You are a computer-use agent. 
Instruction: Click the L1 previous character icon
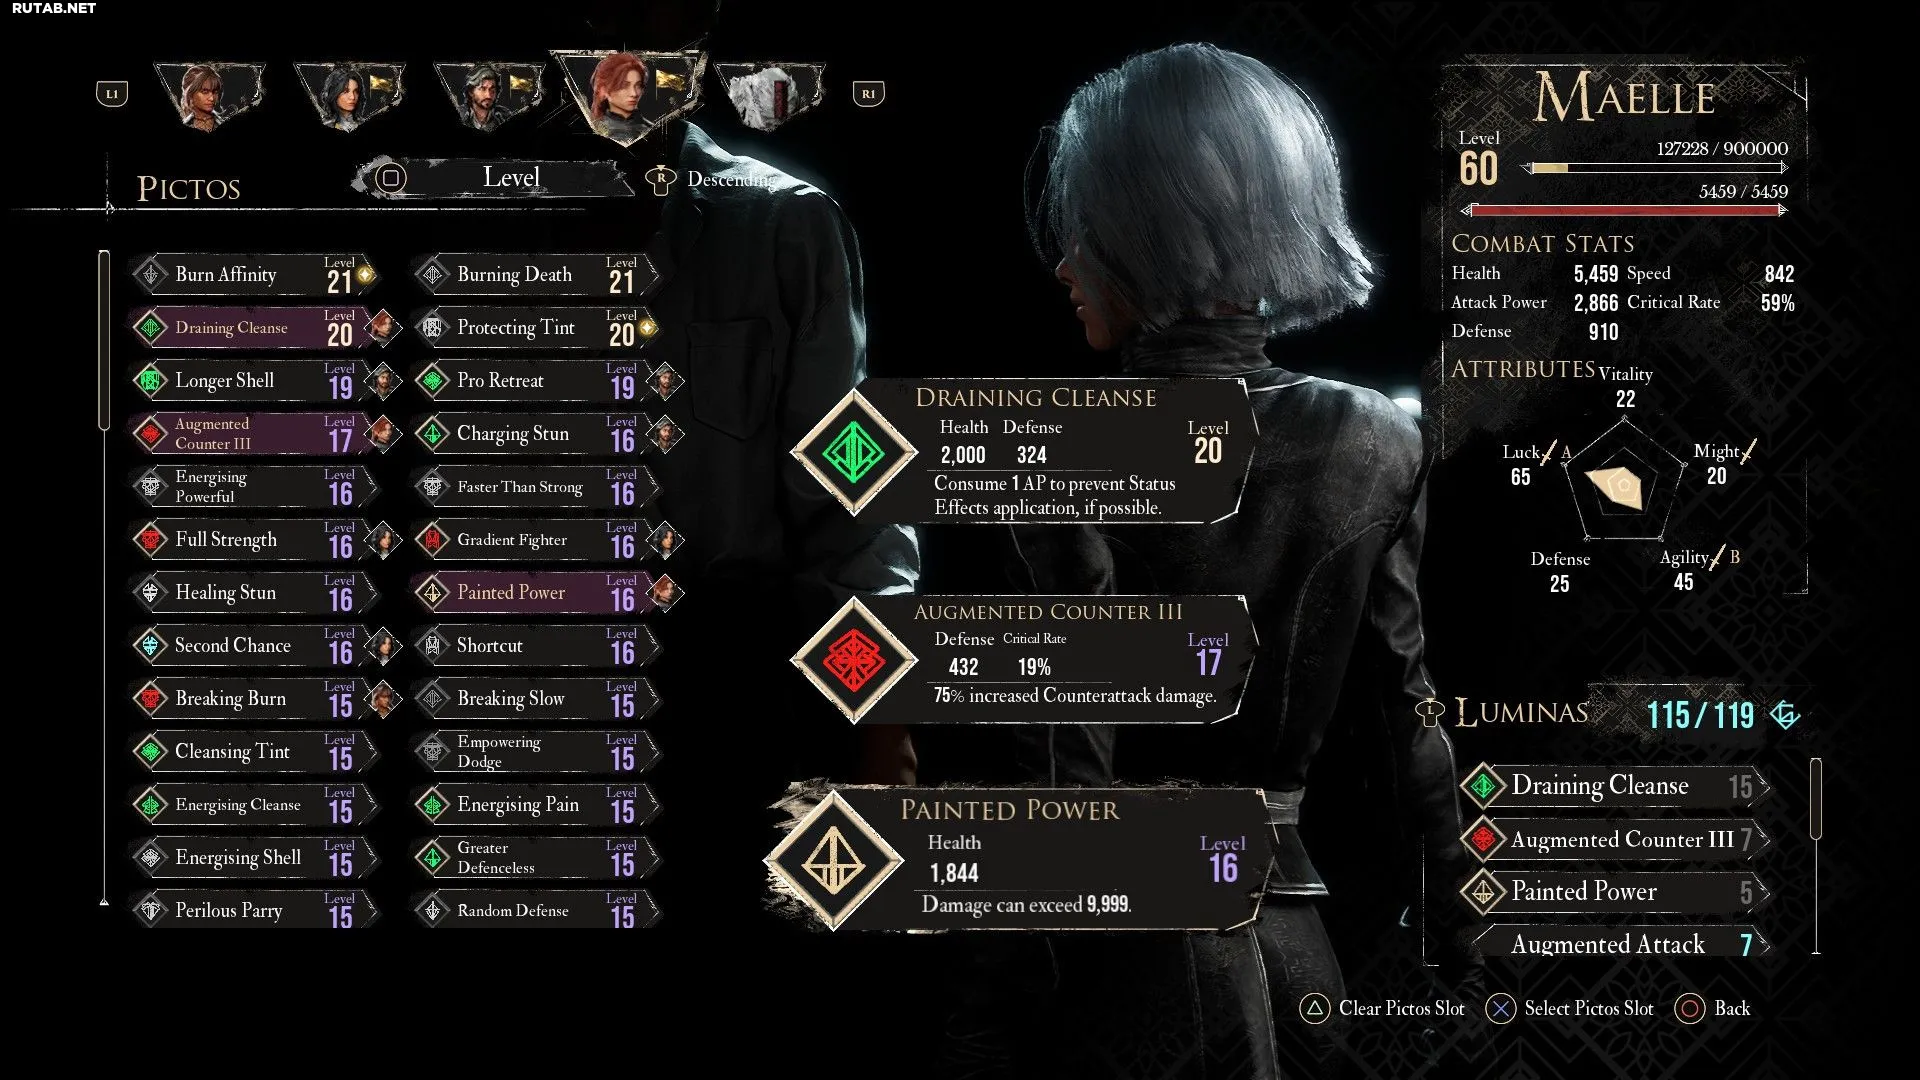pos(112,94)
